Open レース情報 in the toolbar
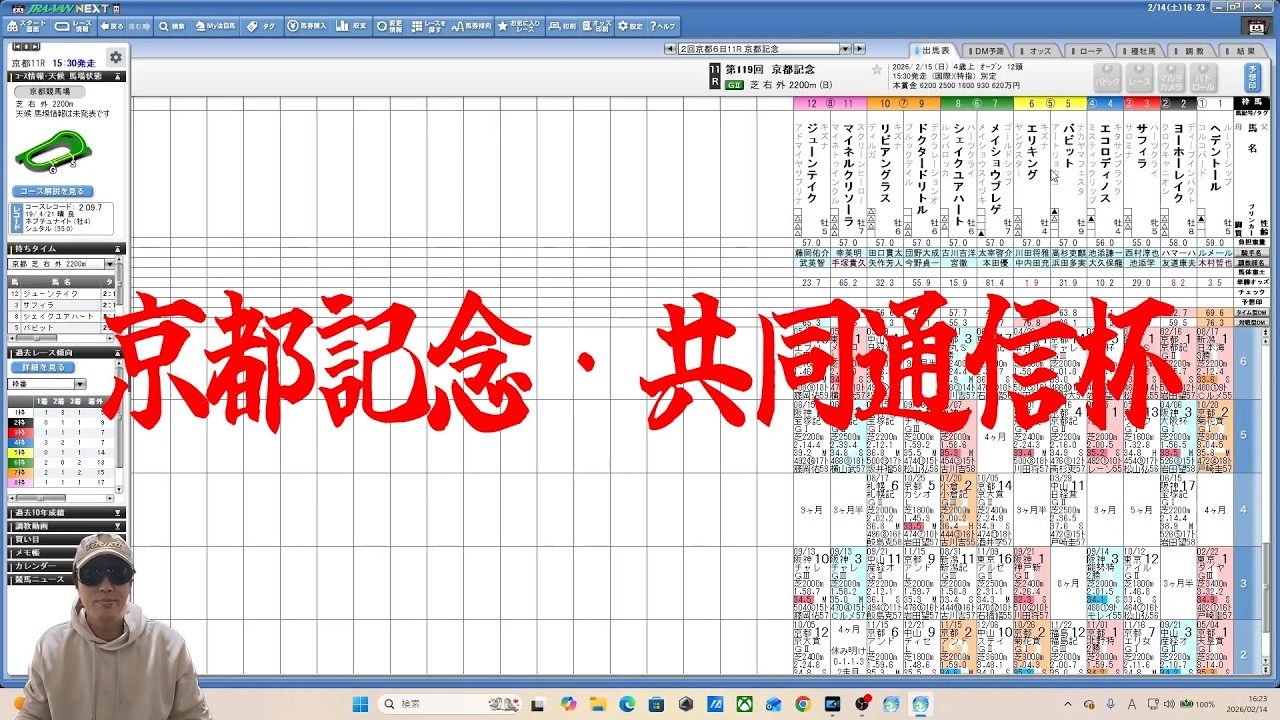The image size is (1280, 720). pyautogui.click(x=74, y=26)
